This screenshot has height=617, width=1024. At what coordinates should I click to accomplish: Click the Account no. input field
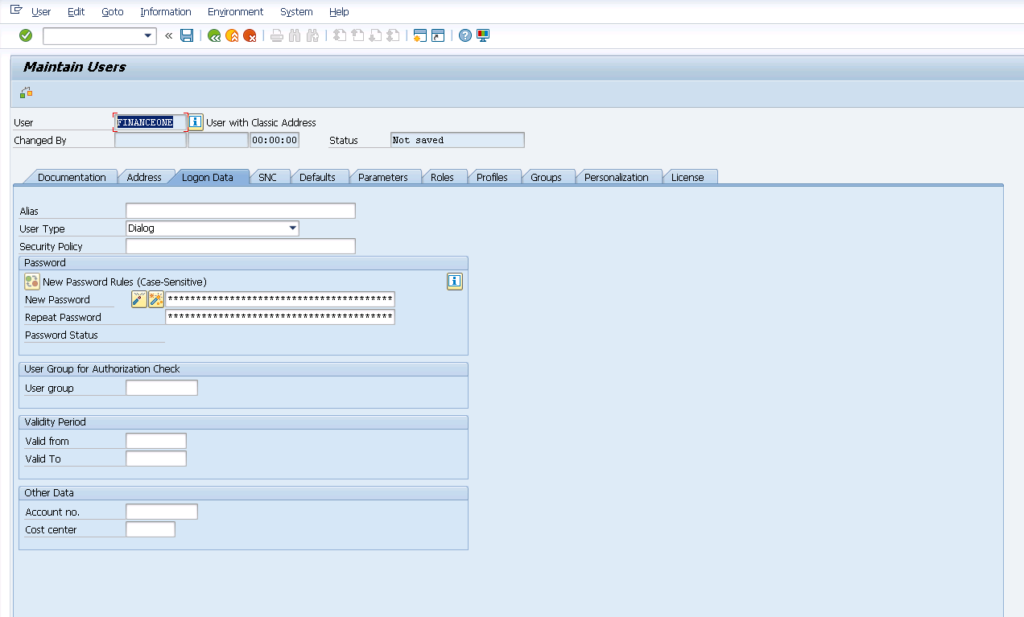click(161, 511)
